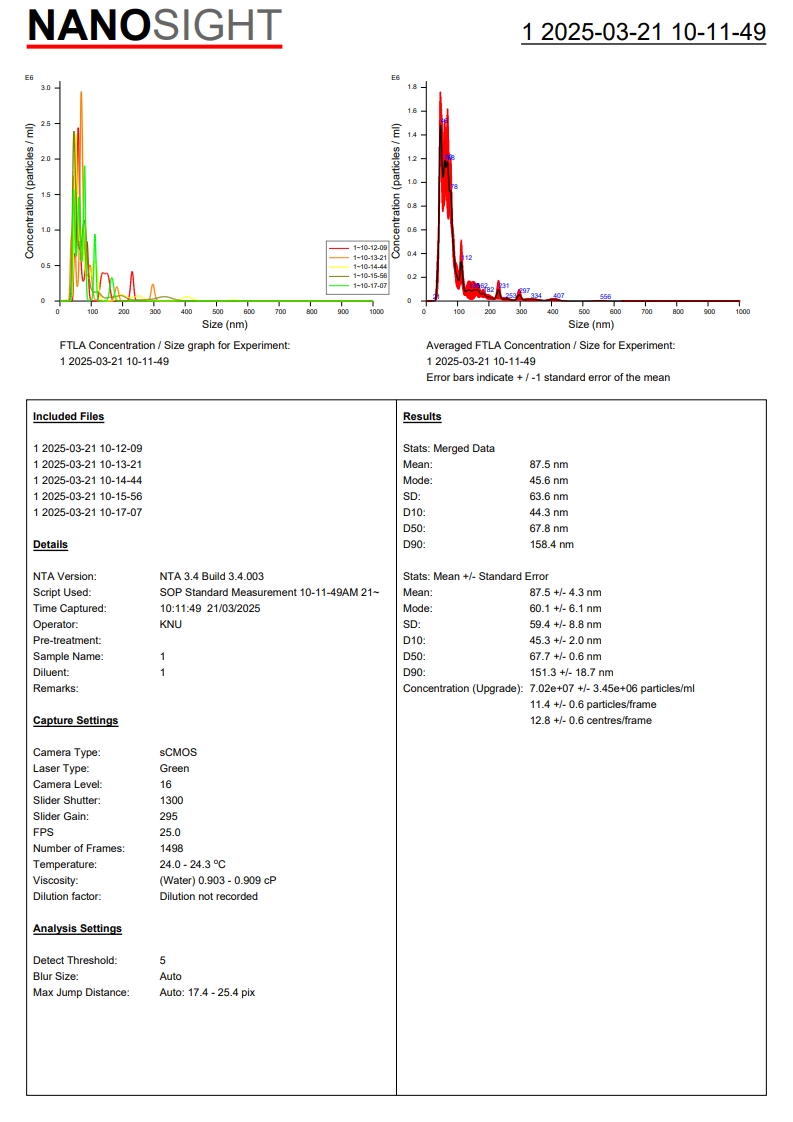
Task: Select merged D10 value 44.3 nm
Action: (549, 512)
